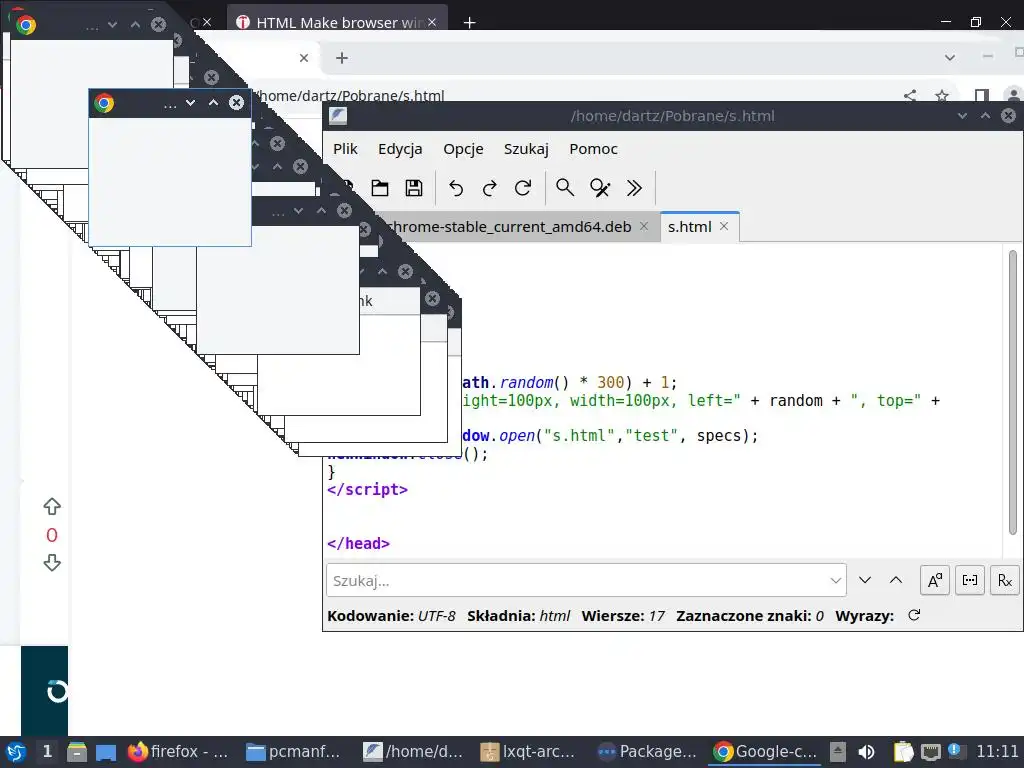
Task: Open the file manager quick-launch icon in the panel
Action: tap(76, 752)
